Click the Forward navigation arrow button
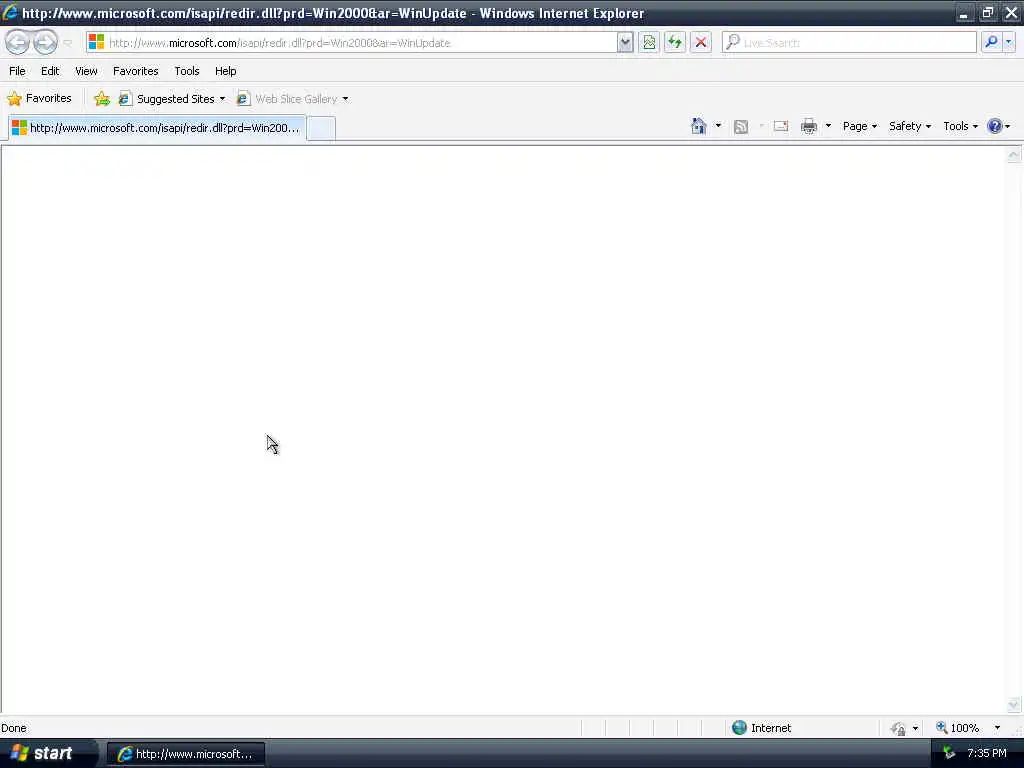 point(45,42)
